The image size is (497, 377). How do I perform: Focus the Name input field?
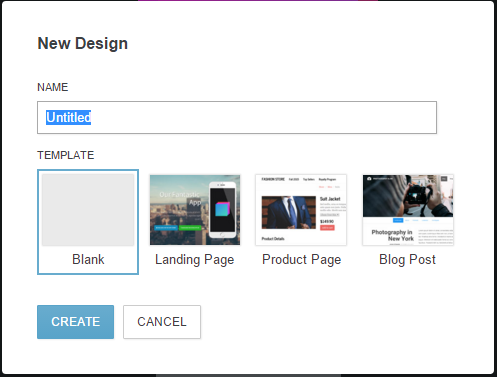237,117
